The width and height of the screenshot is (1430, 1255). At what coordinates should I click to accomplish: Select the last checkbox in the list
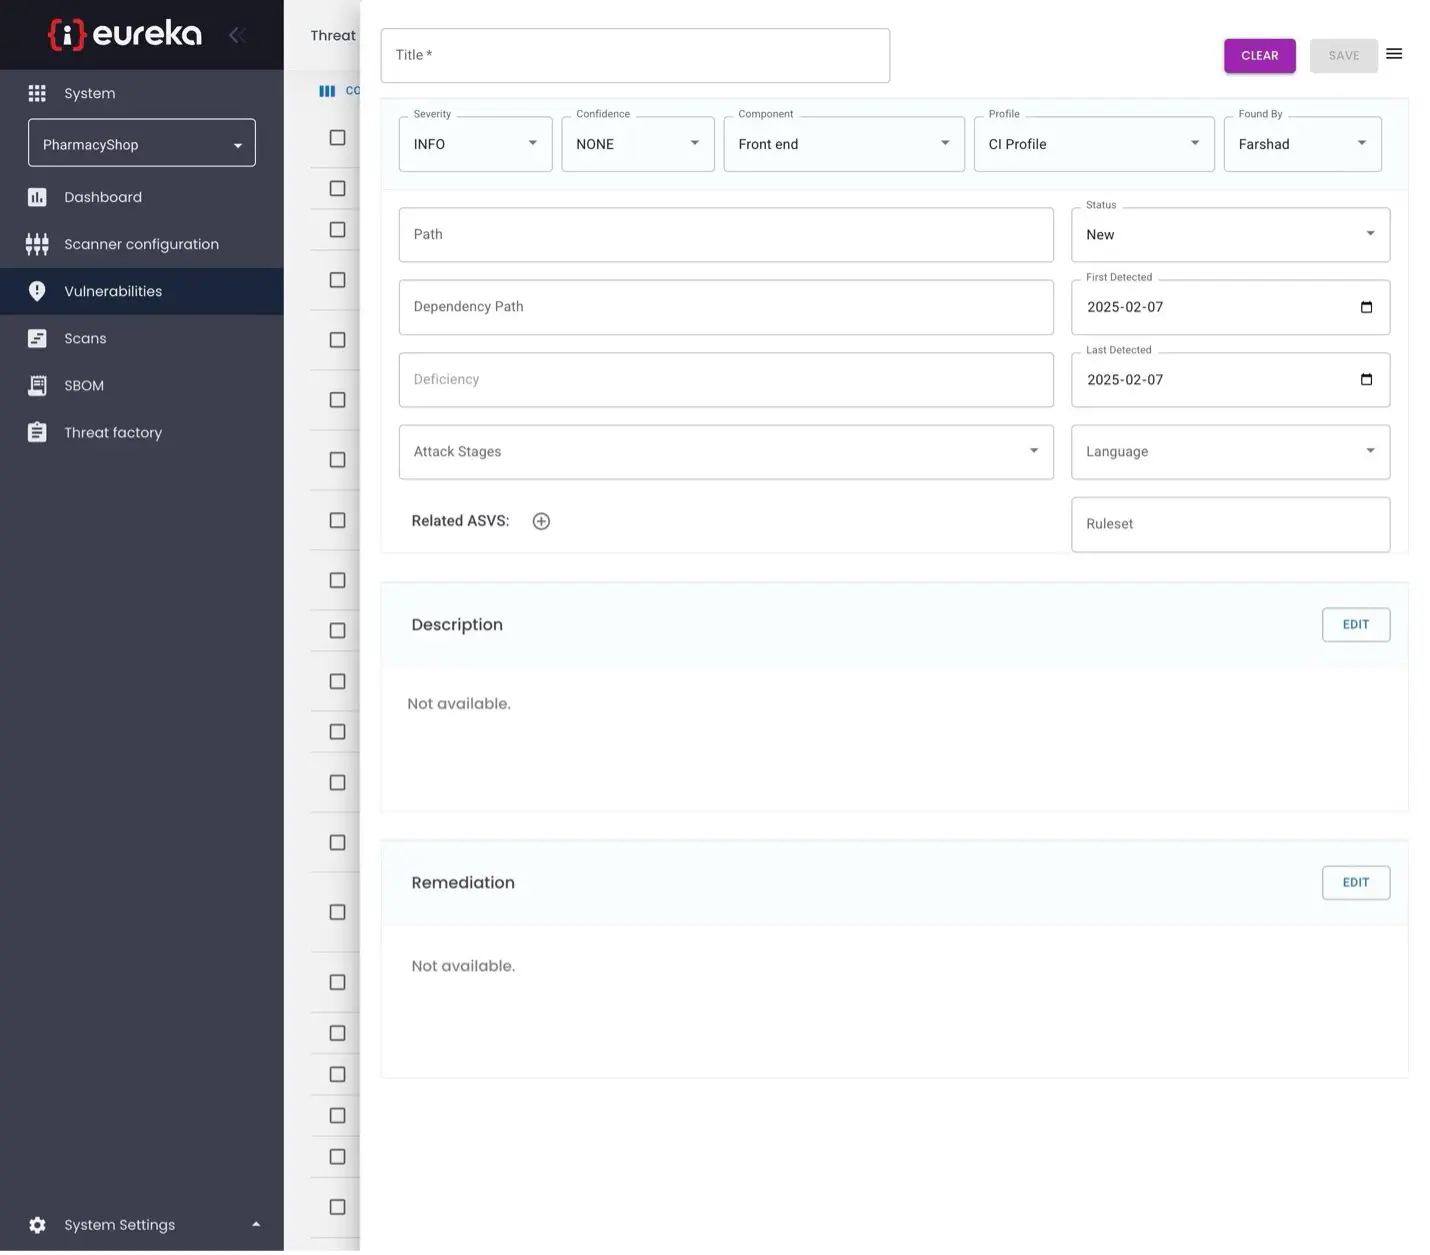[336, 1206]
